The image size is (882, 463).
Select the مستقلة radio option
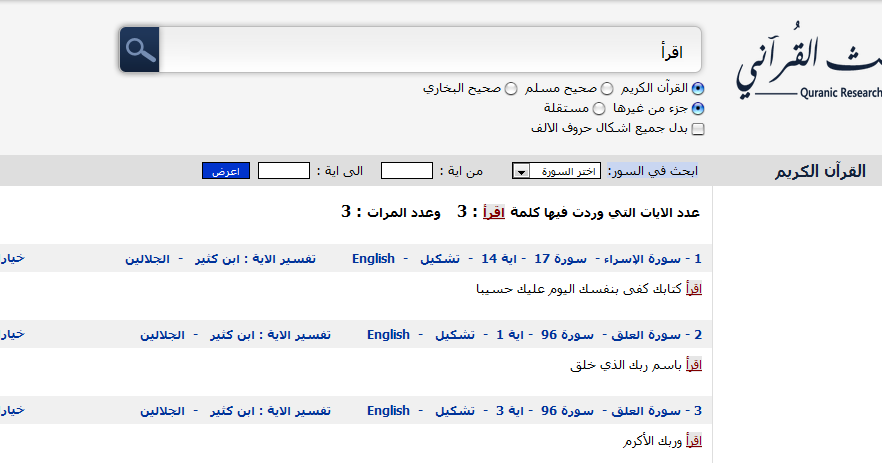599,109
